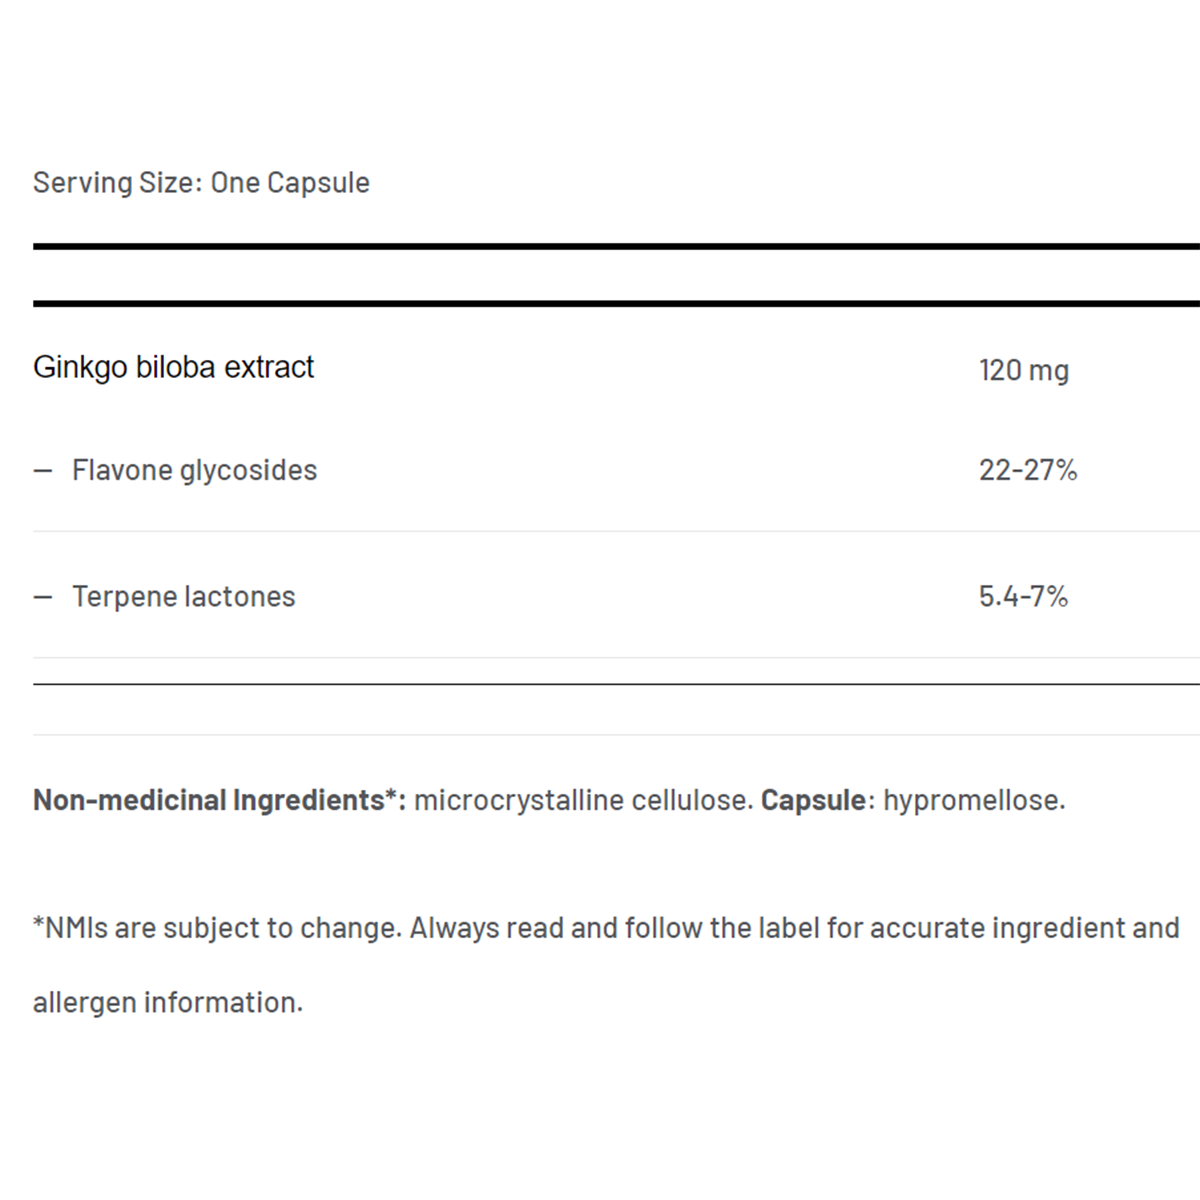
Task: Select the 22-27% percentage value
Action: [x=1027, y=470]
